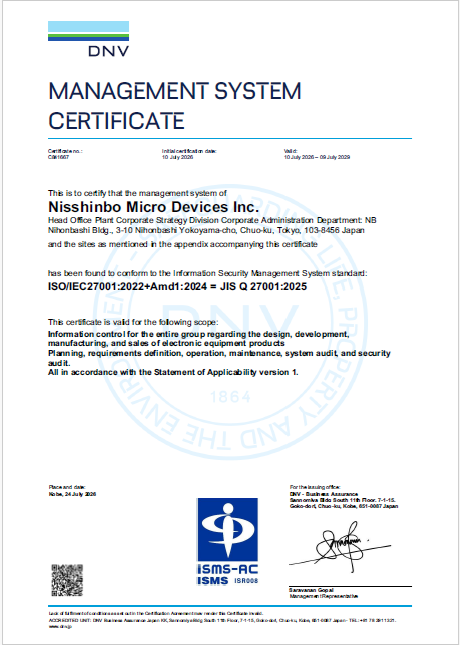Click the 'ISR008' registration code

(x=244, y=581)
